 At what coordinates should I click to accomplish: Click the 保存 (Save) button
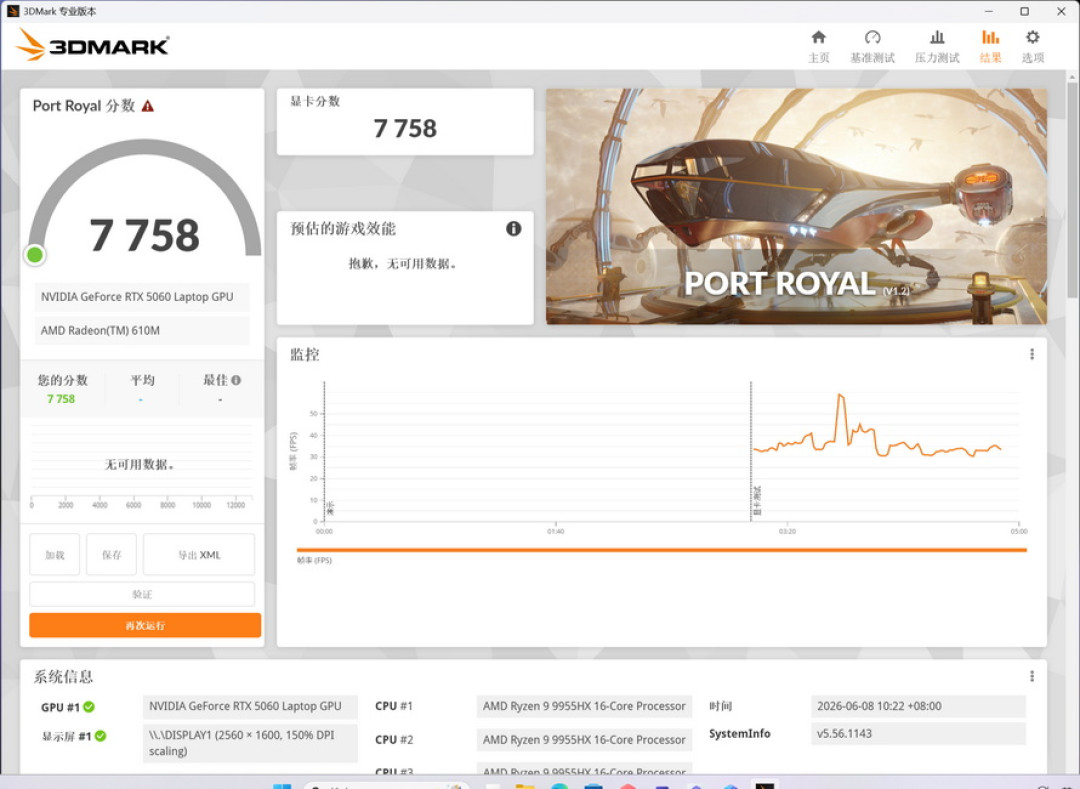tap(111, 554)
